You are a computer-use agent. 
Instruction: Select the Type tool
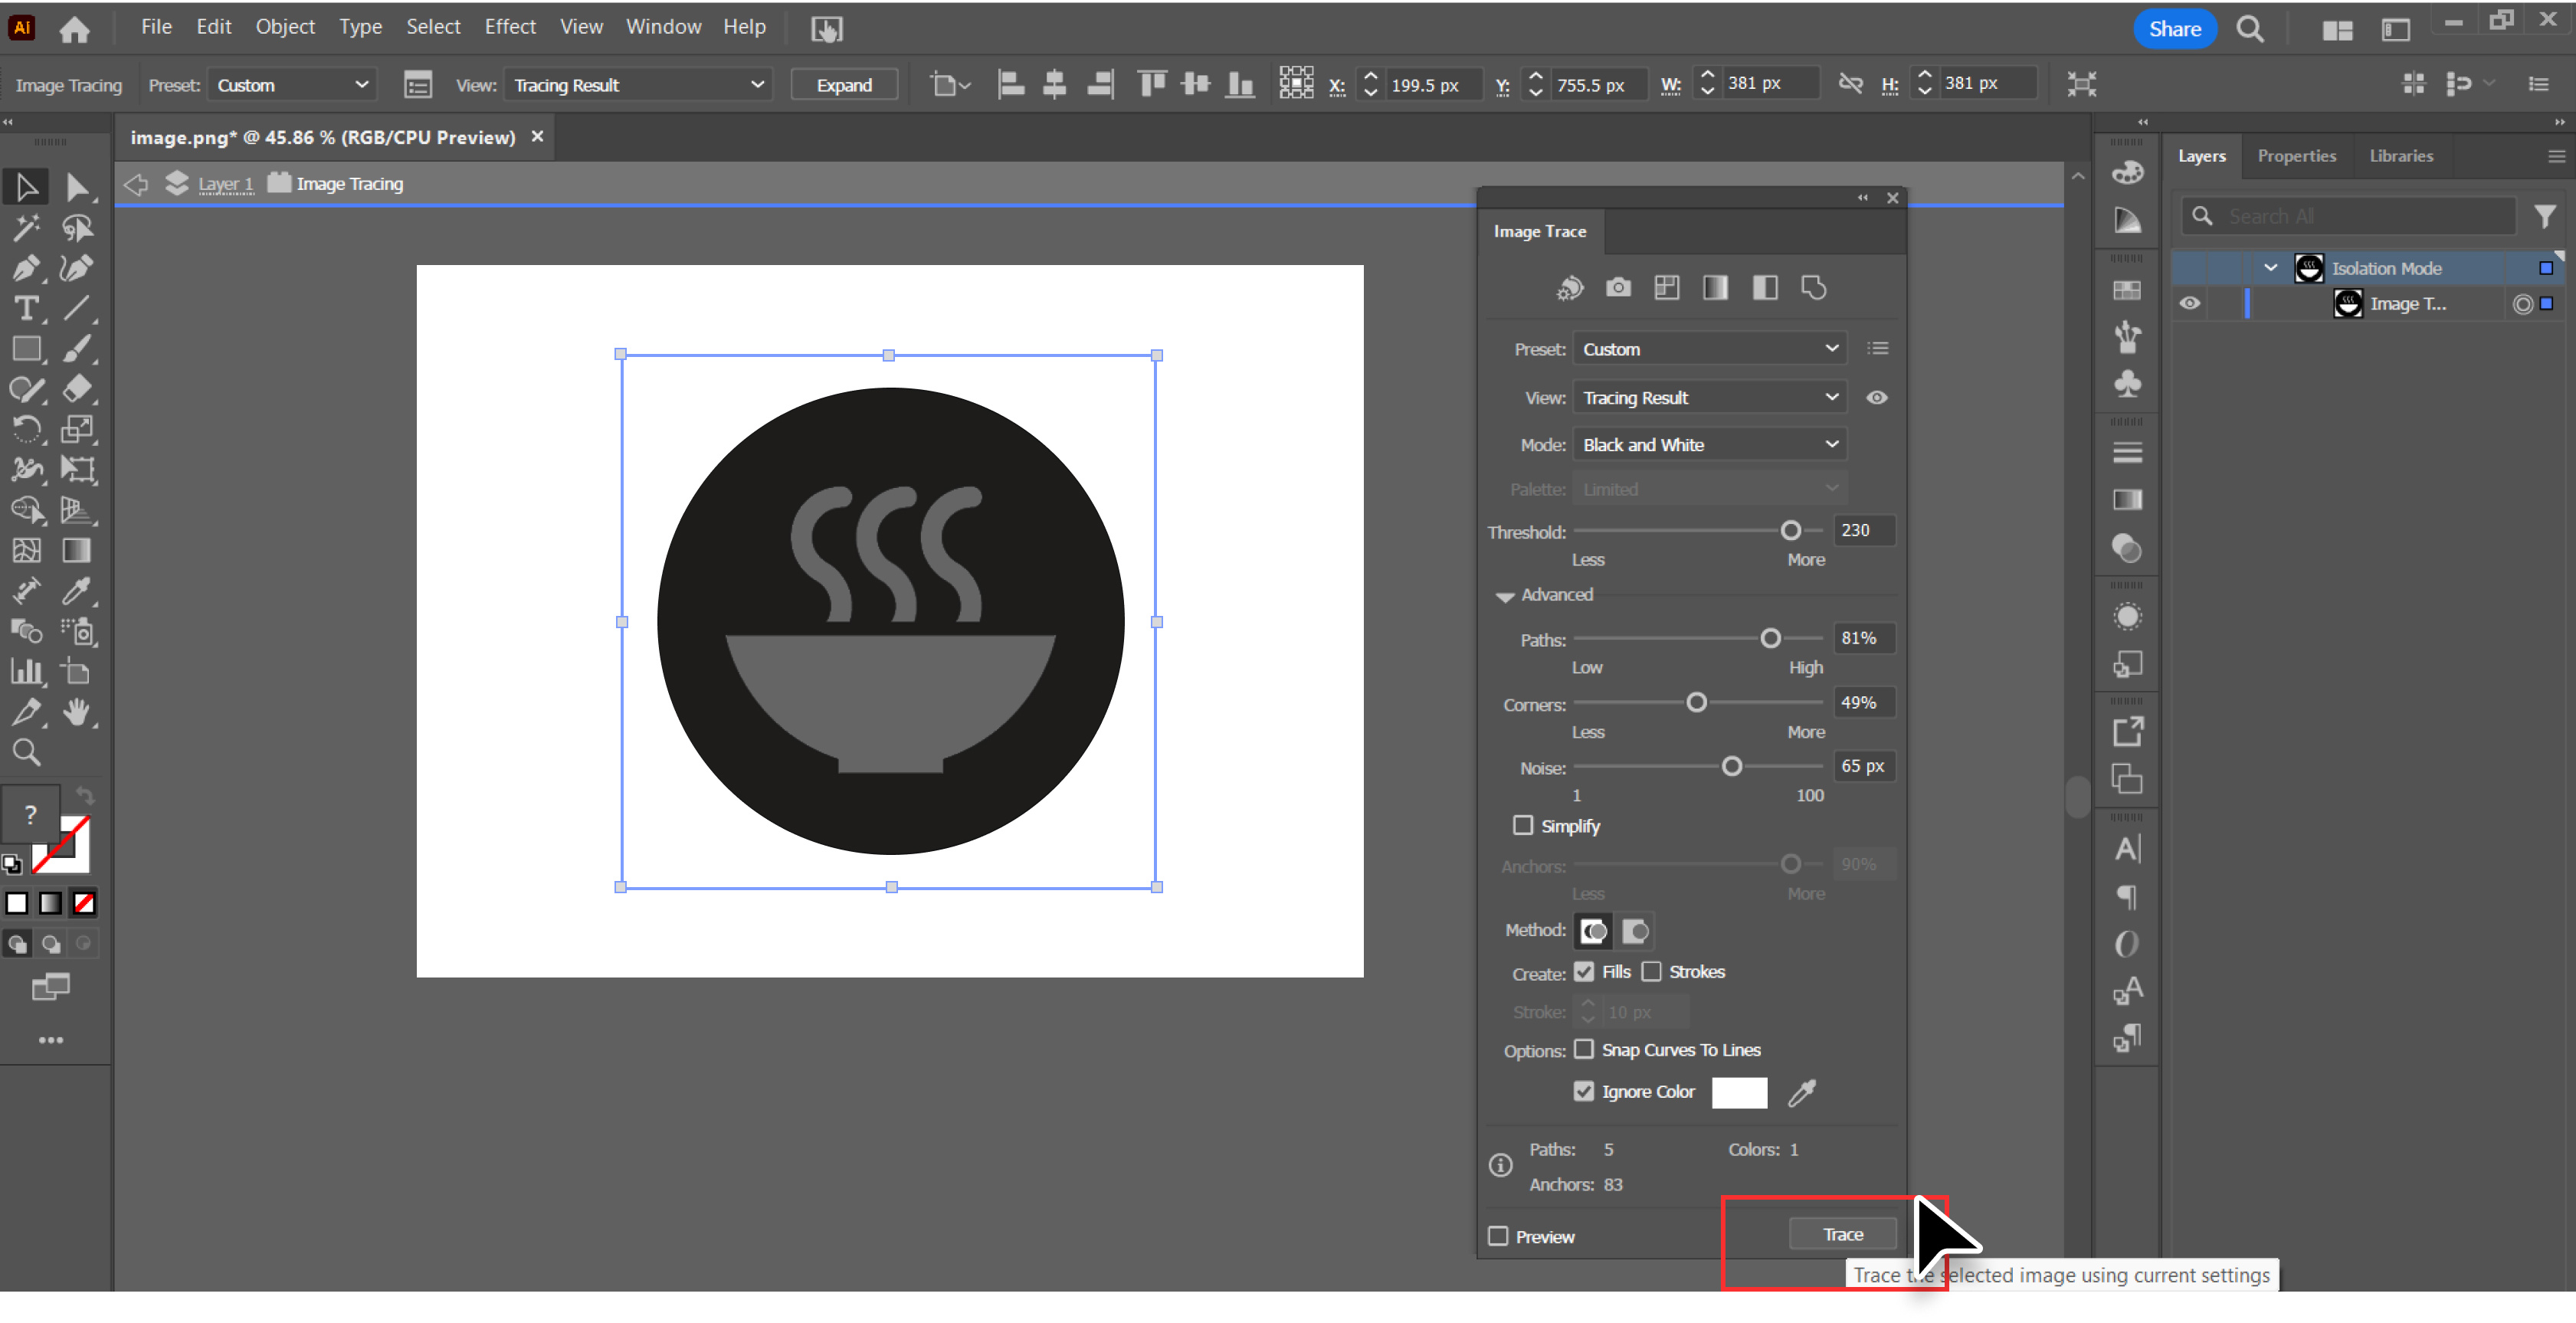pos(26,309)
